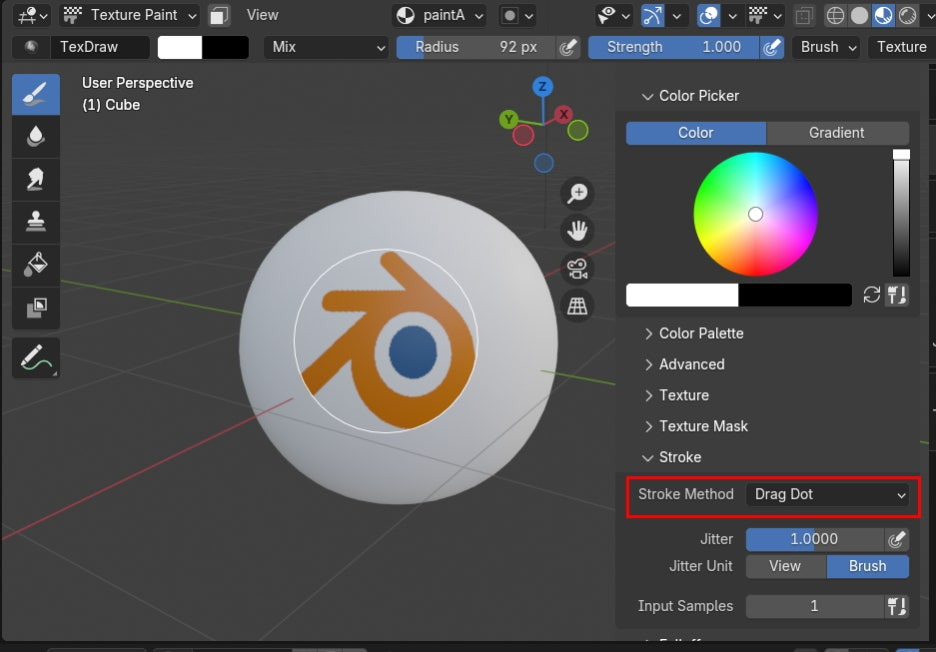
Task: Open the mask stencil dropdown in header
Action: click(517, 16)
